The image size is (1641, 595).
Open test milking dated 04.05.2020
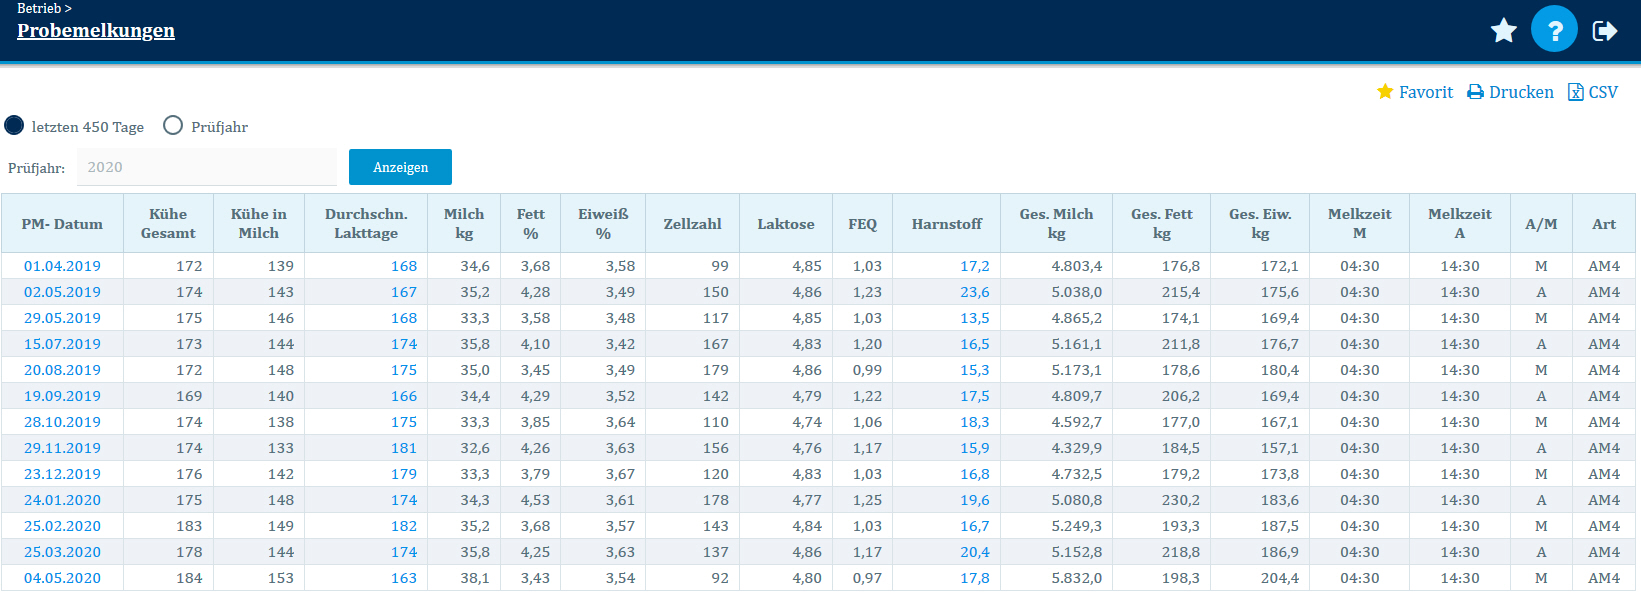62,578
